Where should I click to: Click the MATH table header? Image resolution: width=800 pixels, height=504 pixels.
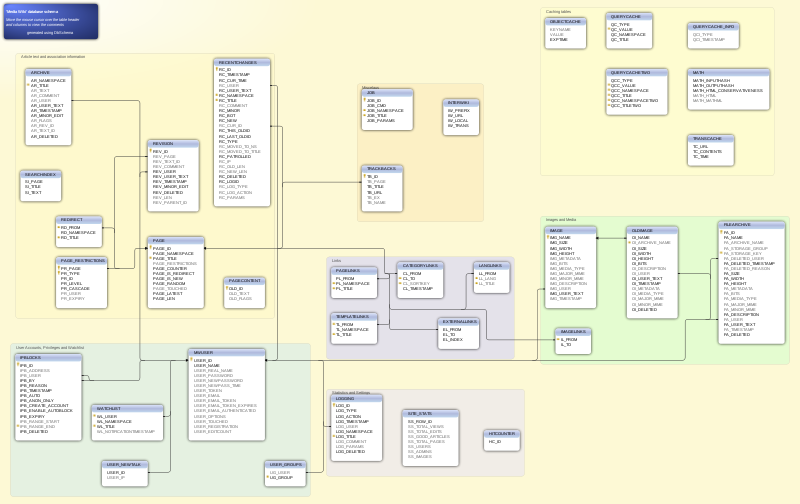(729, 72)
